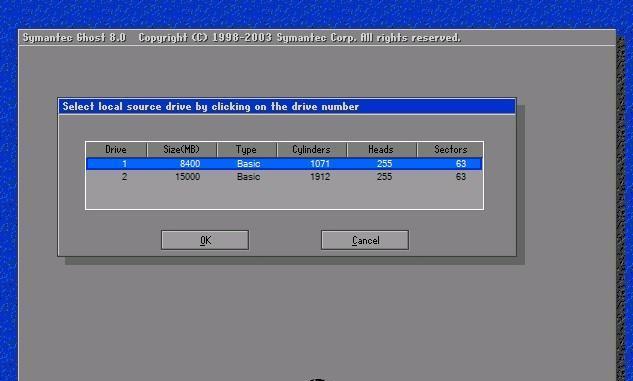Viewport: 633px width, 381px height.
Task: Click the Symantec Ghost 8.0 title text
Action: [74, 38]
